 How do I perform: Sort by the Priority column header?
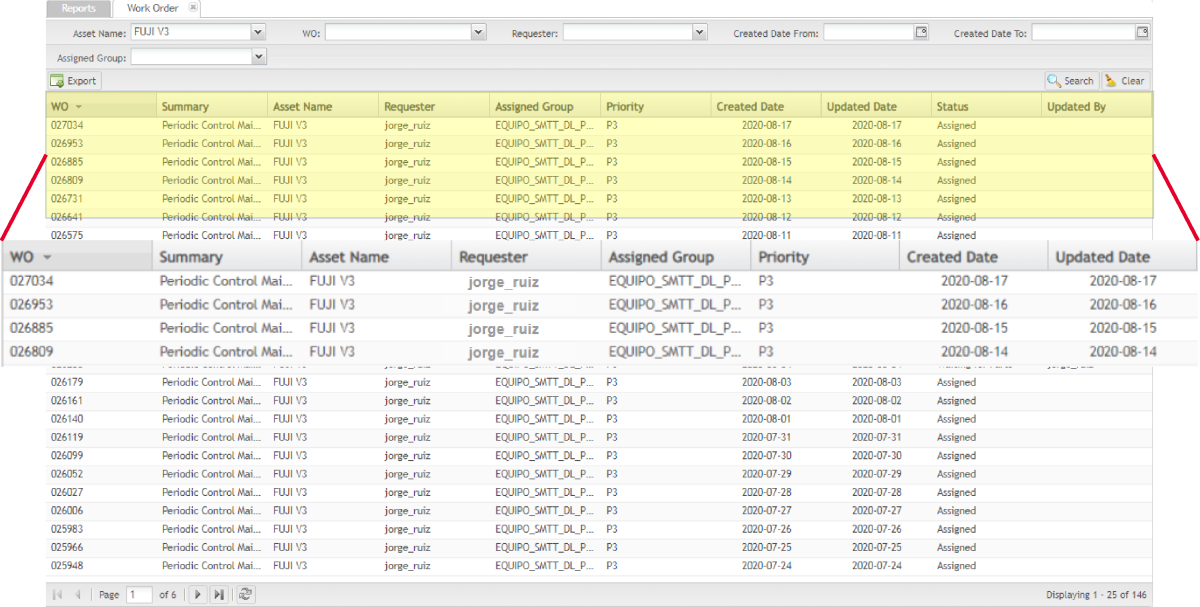[x=656, y=106]
